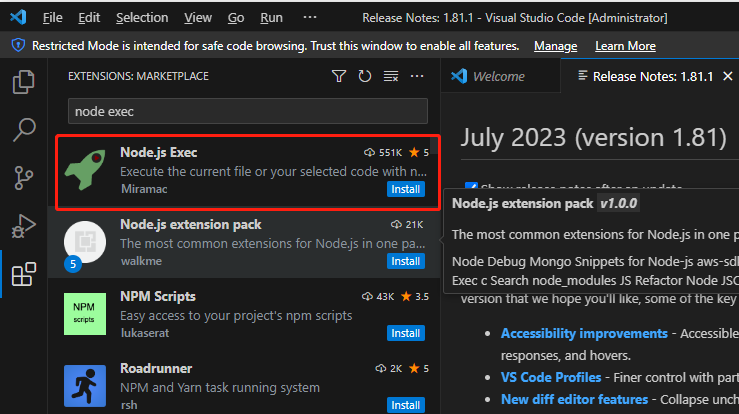Open the Search view in activity bar
Screen dimensions: 739x414
pos(23,129)
